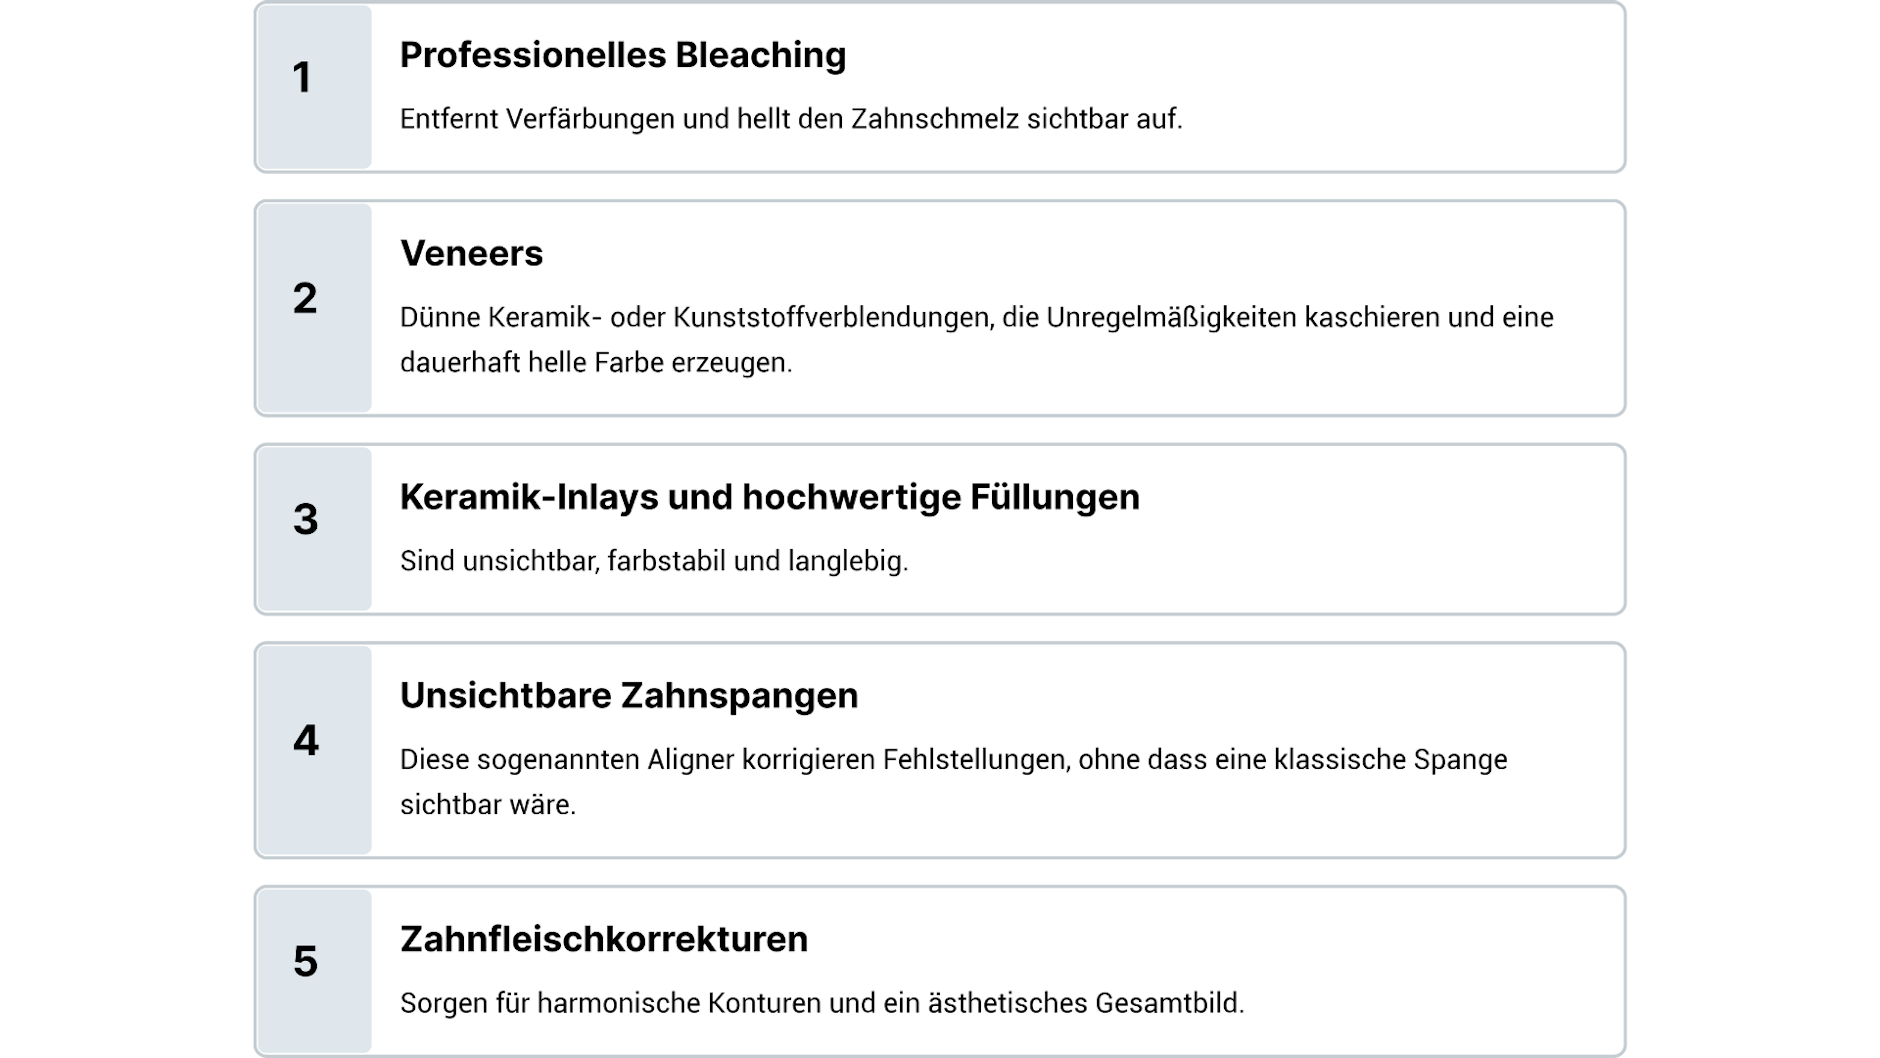Image resolution: width=1880 pixels, height=1058 pixels.
Task: Click the 'Unsichtbare Zahnspangen' heading
Action: pos(628,695)
